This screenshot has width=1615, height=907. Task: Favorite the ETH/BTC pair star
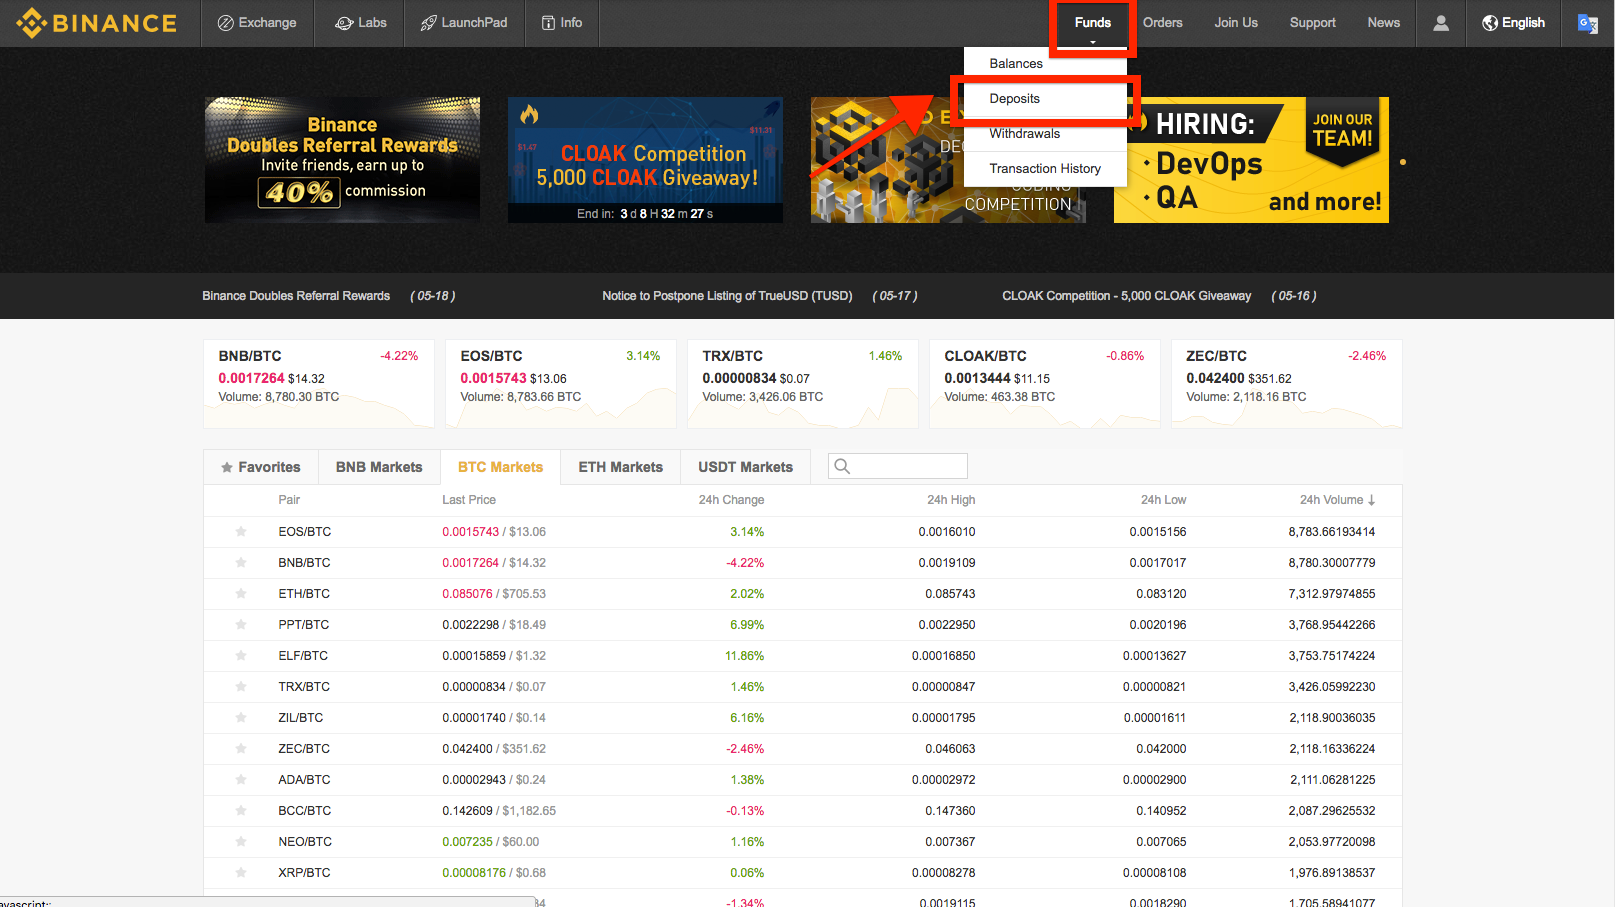click(241, 594)
